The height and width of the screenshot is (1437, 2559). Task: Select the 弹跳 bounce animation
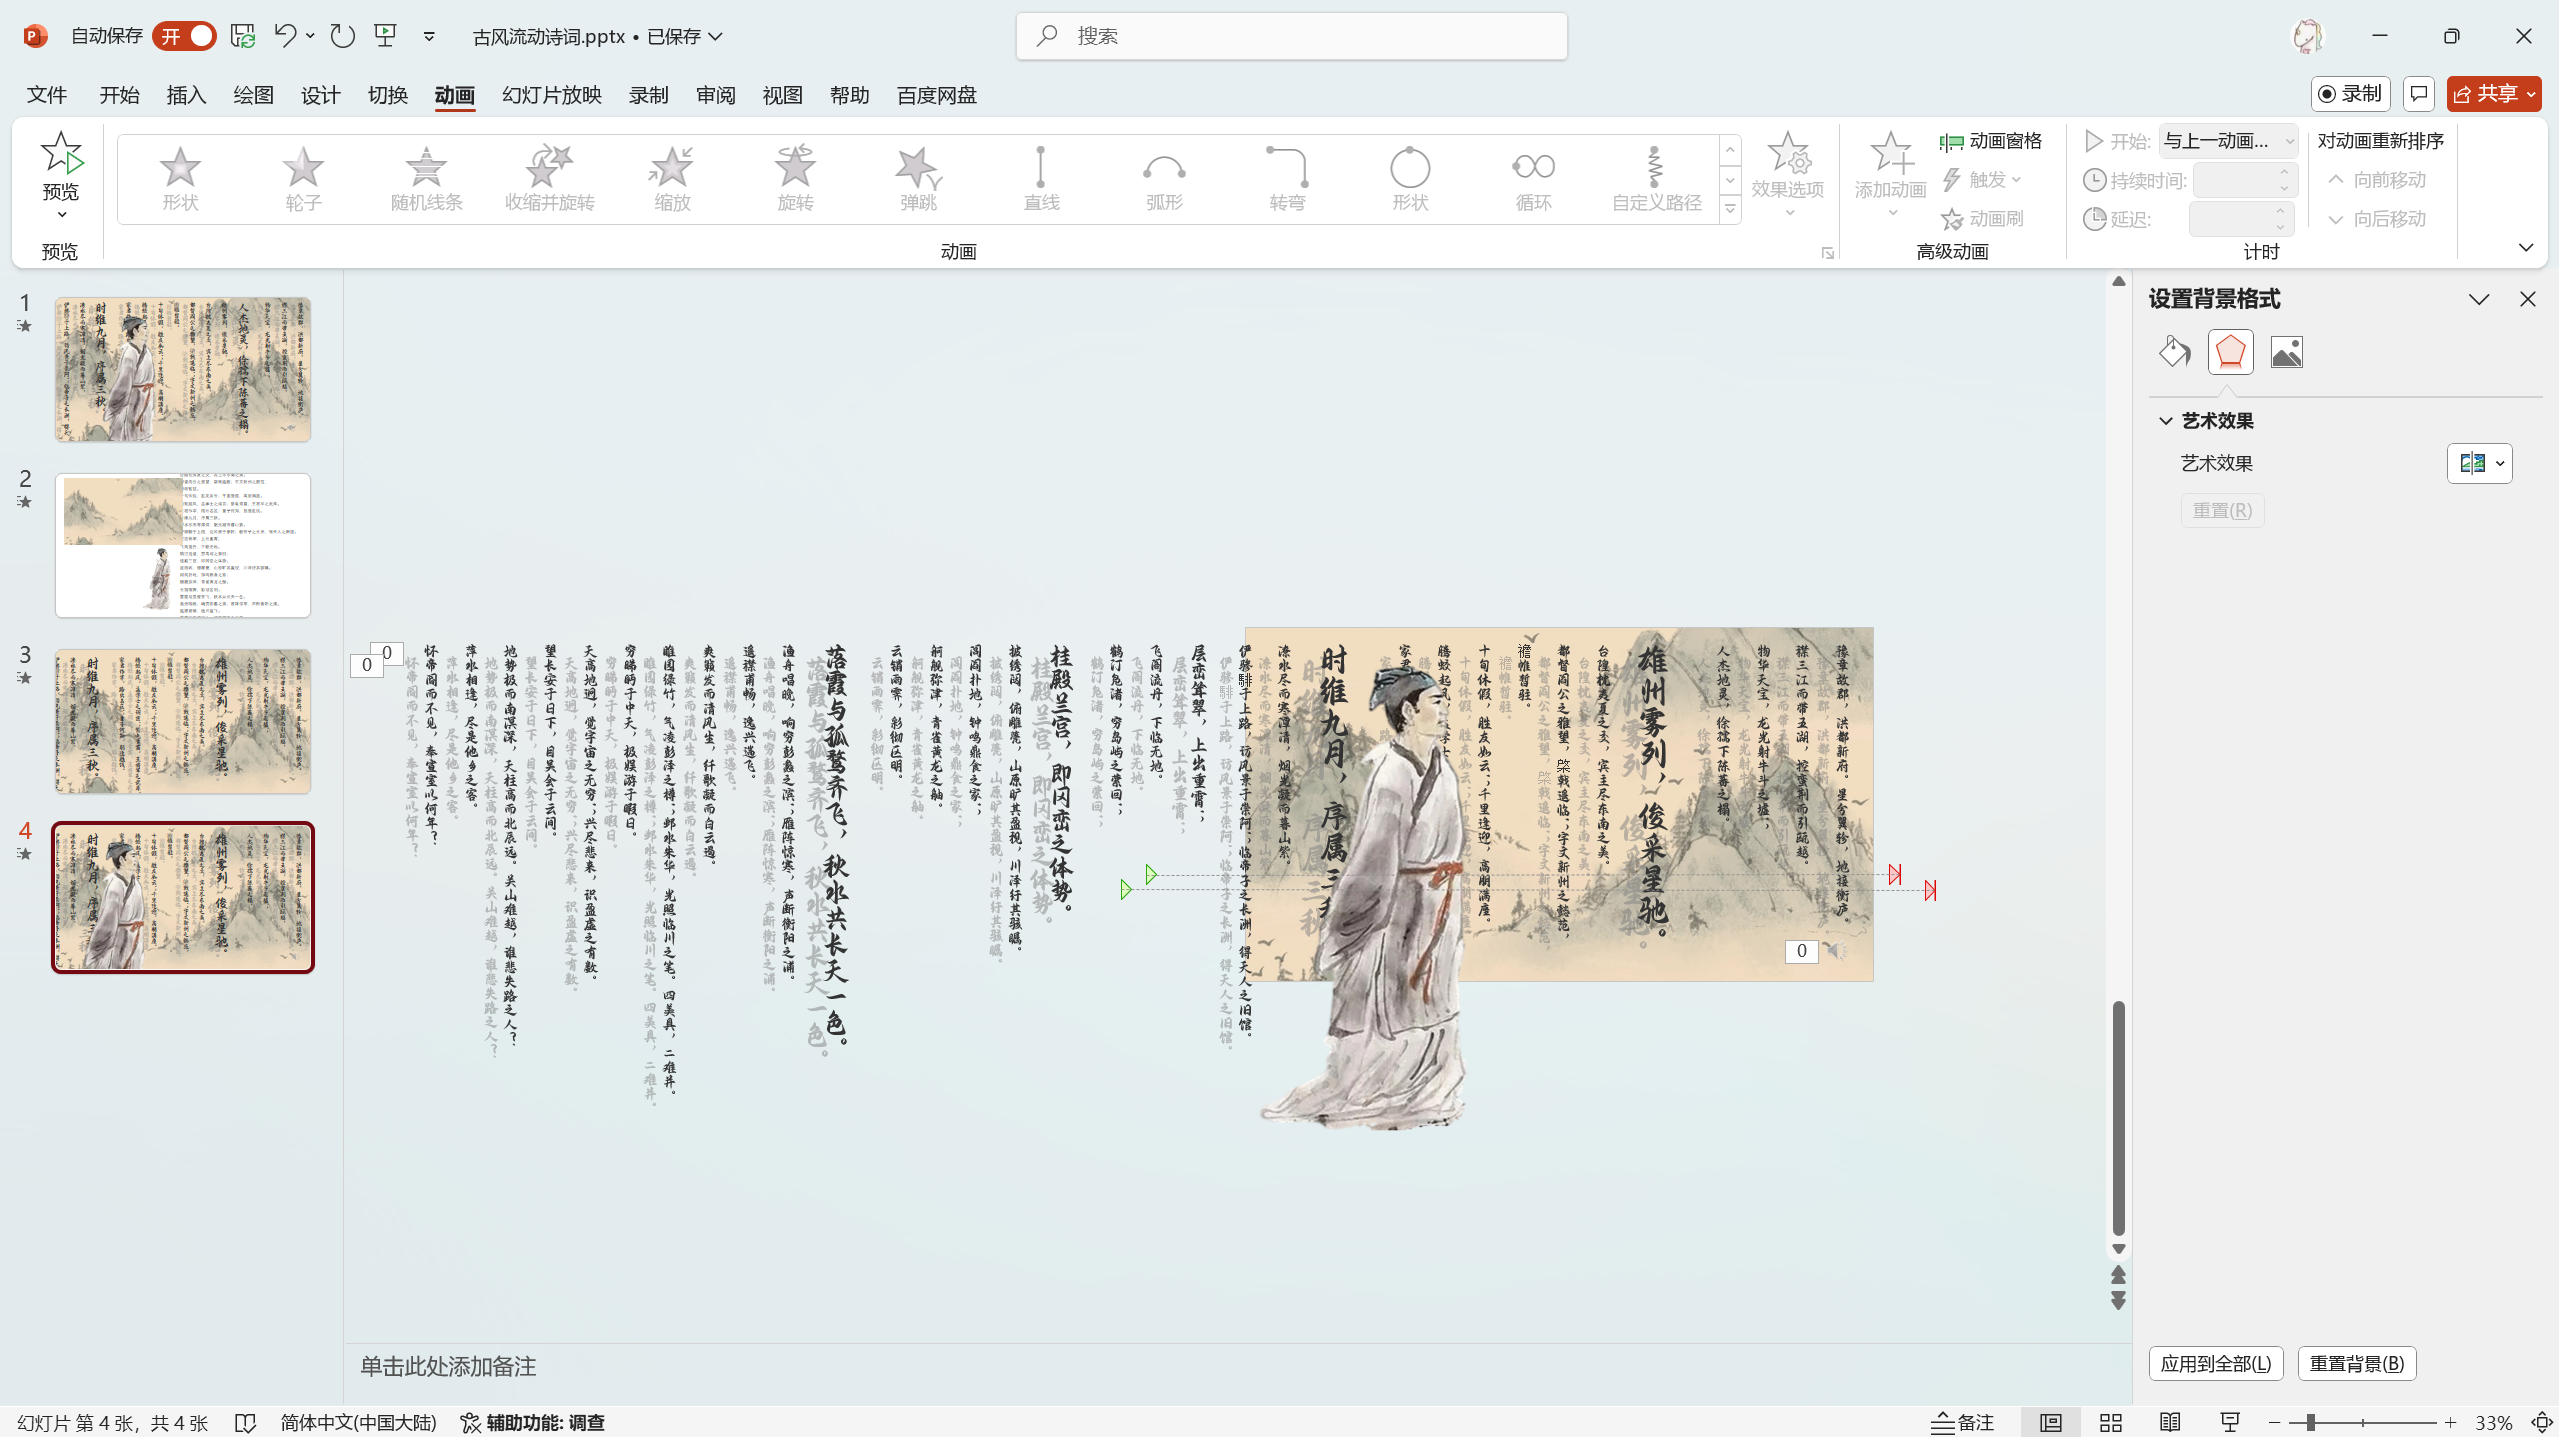[918, 179]
